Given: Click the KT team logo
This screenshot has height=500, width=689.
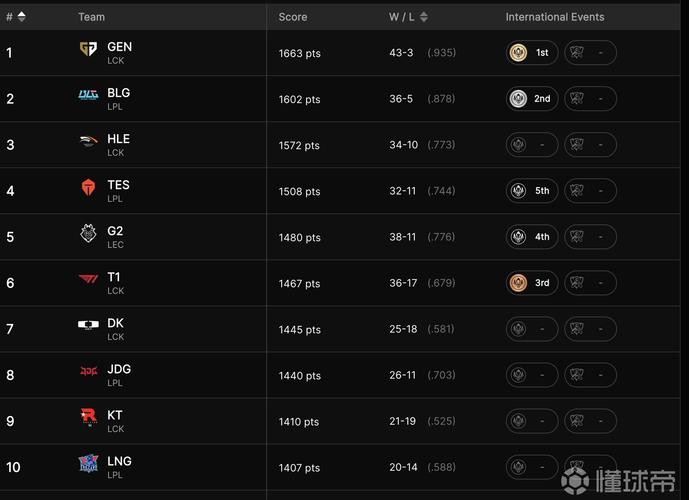Looking at the screenshot, I should click(89, 417).
